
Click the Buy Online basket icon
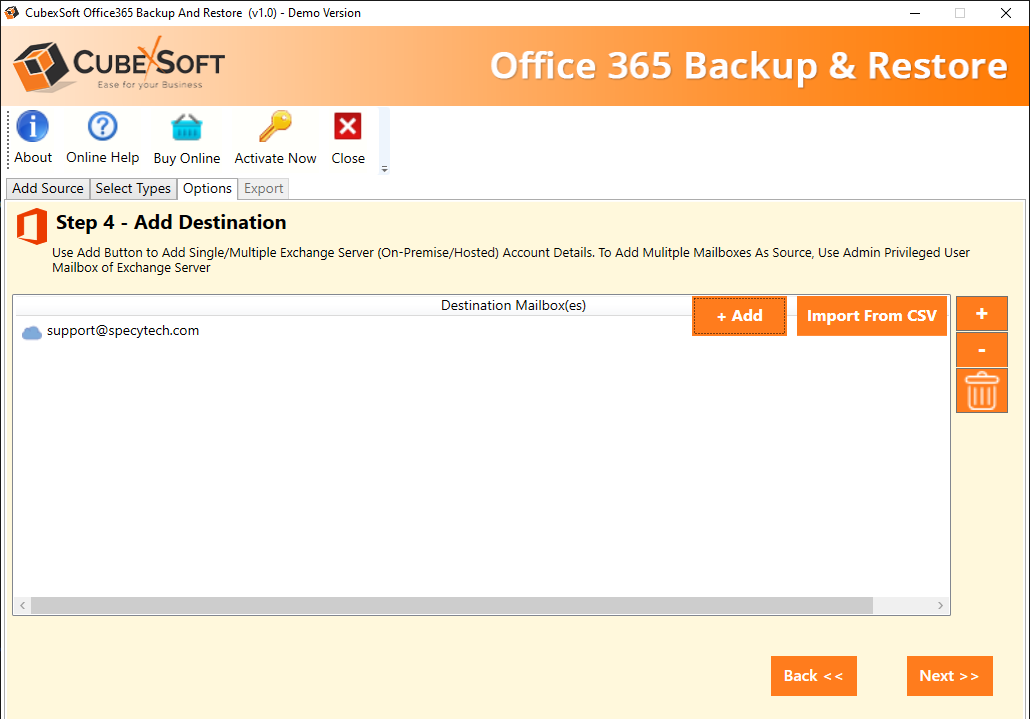click(187, 127)
